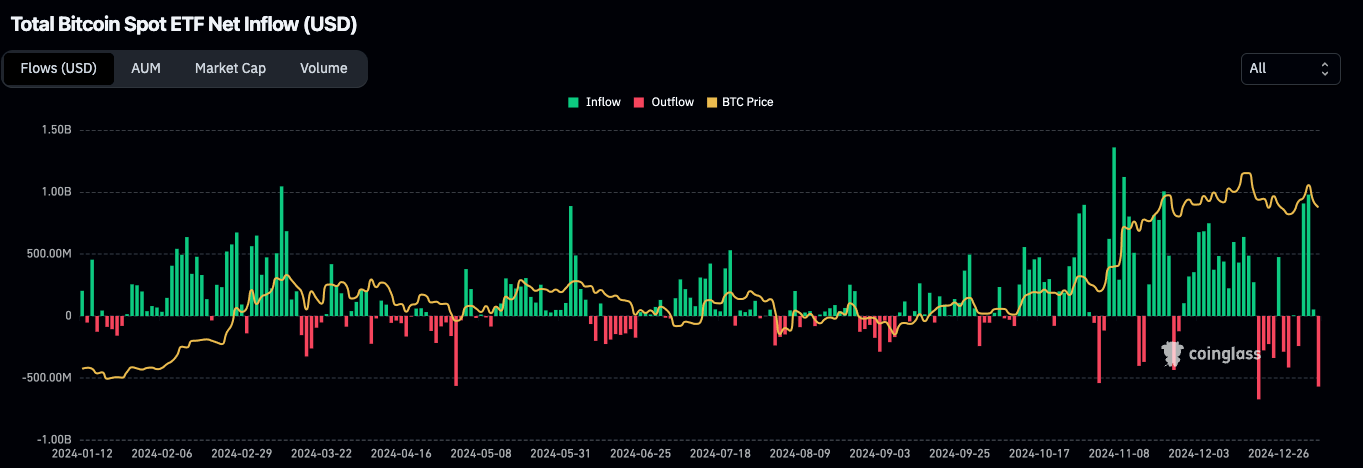Open the All time range dropdown
Screen dimensions: 1363x468
[x=1289, y=68]
